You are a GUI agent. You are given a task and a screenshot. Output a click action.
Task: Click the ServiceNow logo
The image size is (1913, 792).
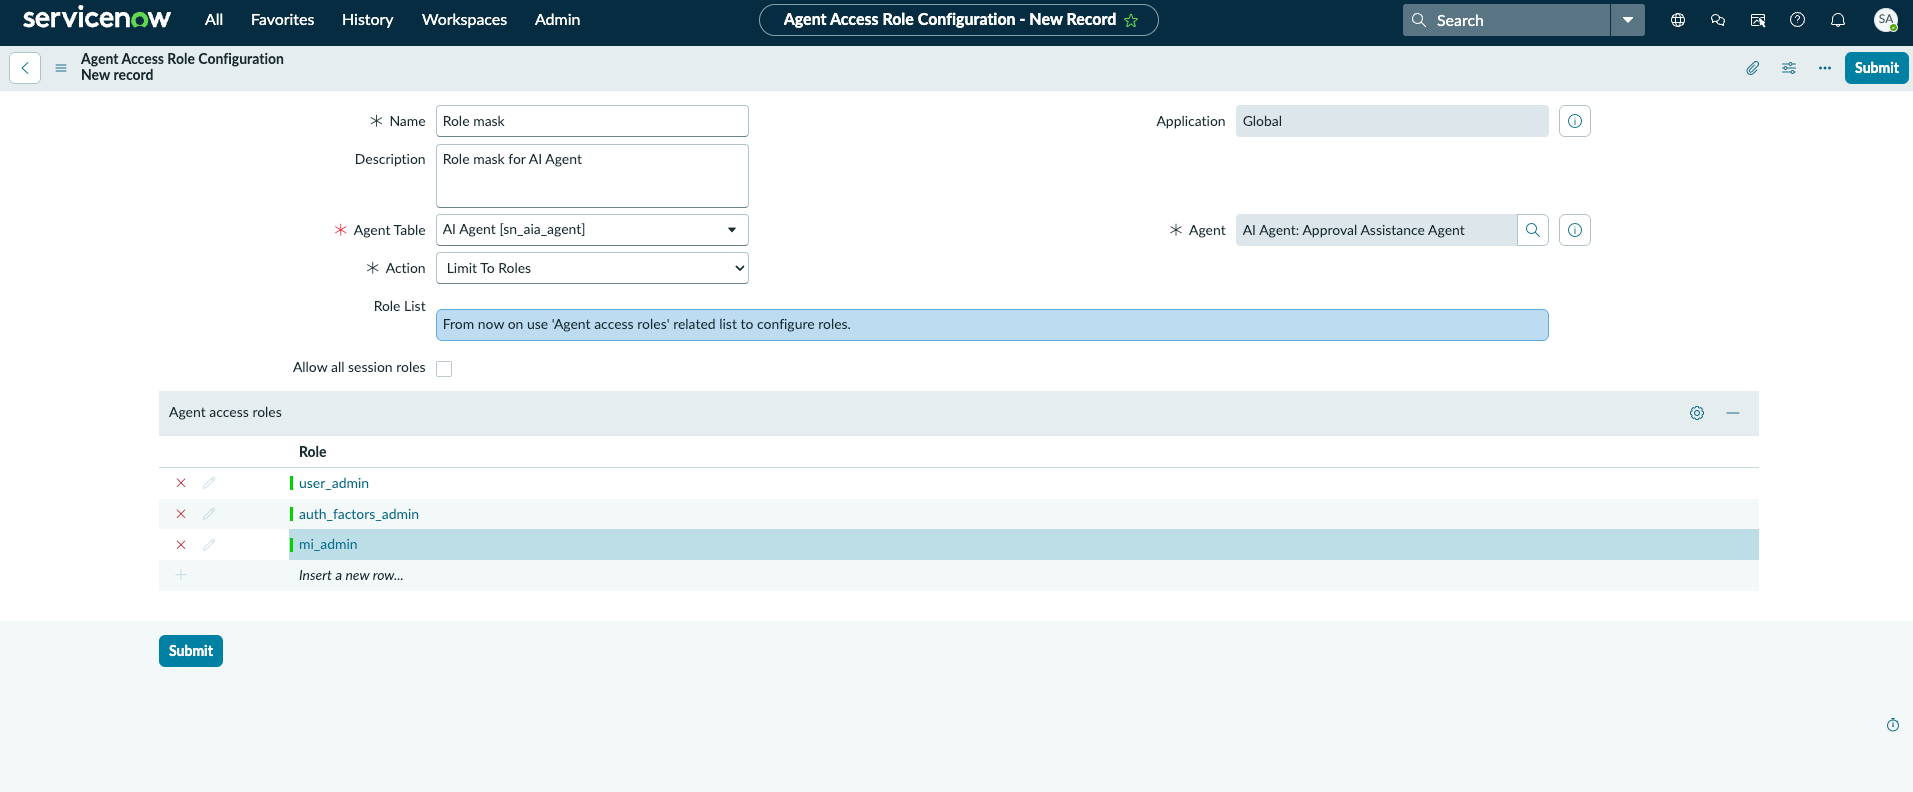[x=97, y=19]
